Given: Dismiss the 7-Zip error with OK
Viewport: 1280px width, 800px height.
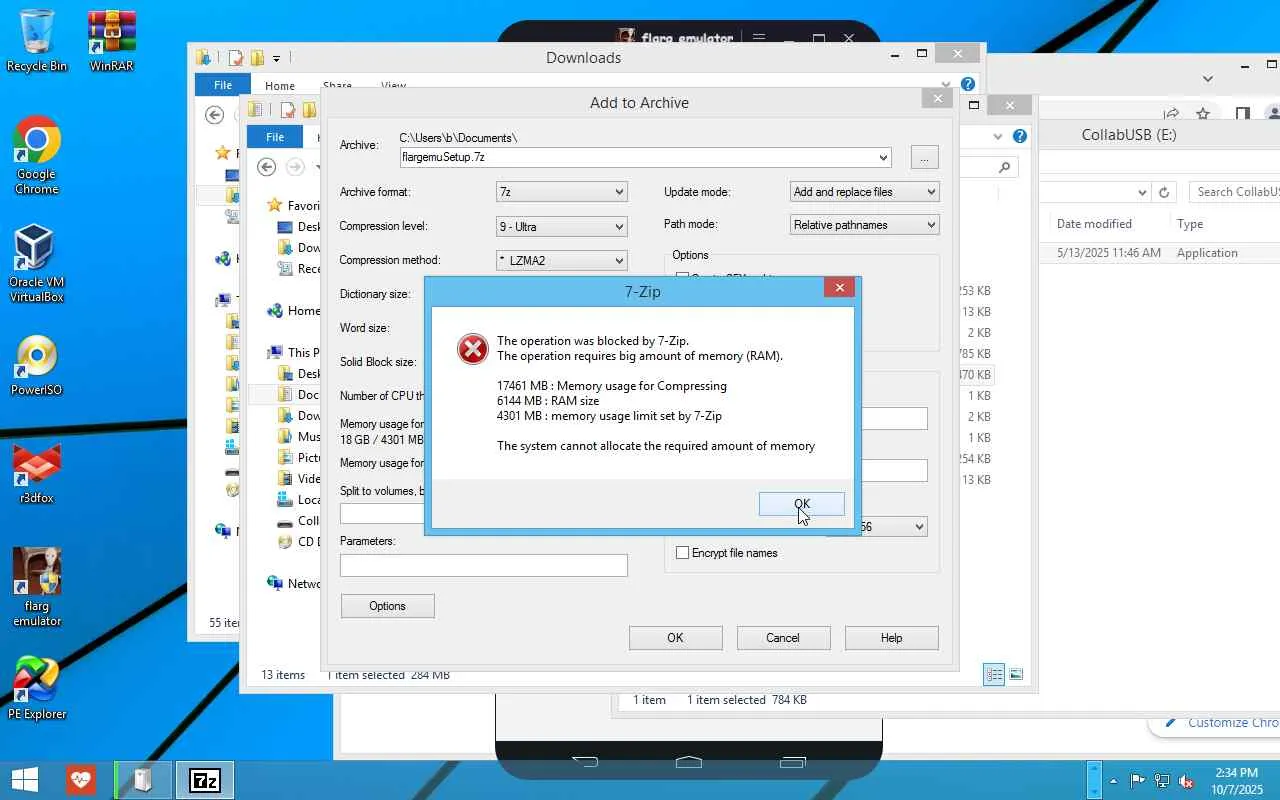Looking at the screenshot, I should [x=802, y=504].
